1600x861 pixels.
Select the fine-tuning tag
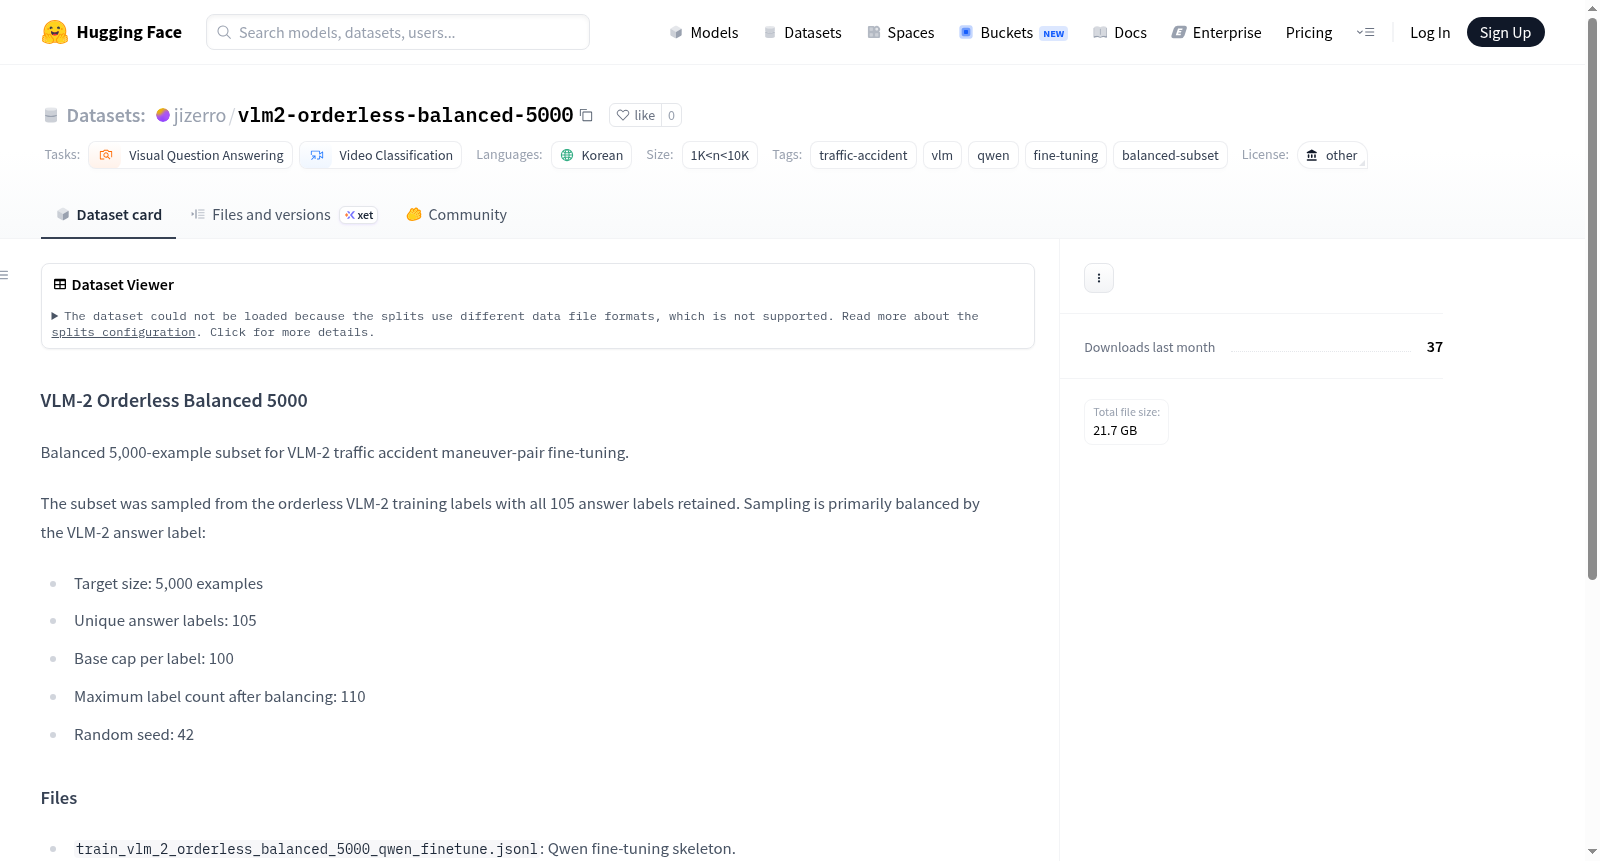1066,155
